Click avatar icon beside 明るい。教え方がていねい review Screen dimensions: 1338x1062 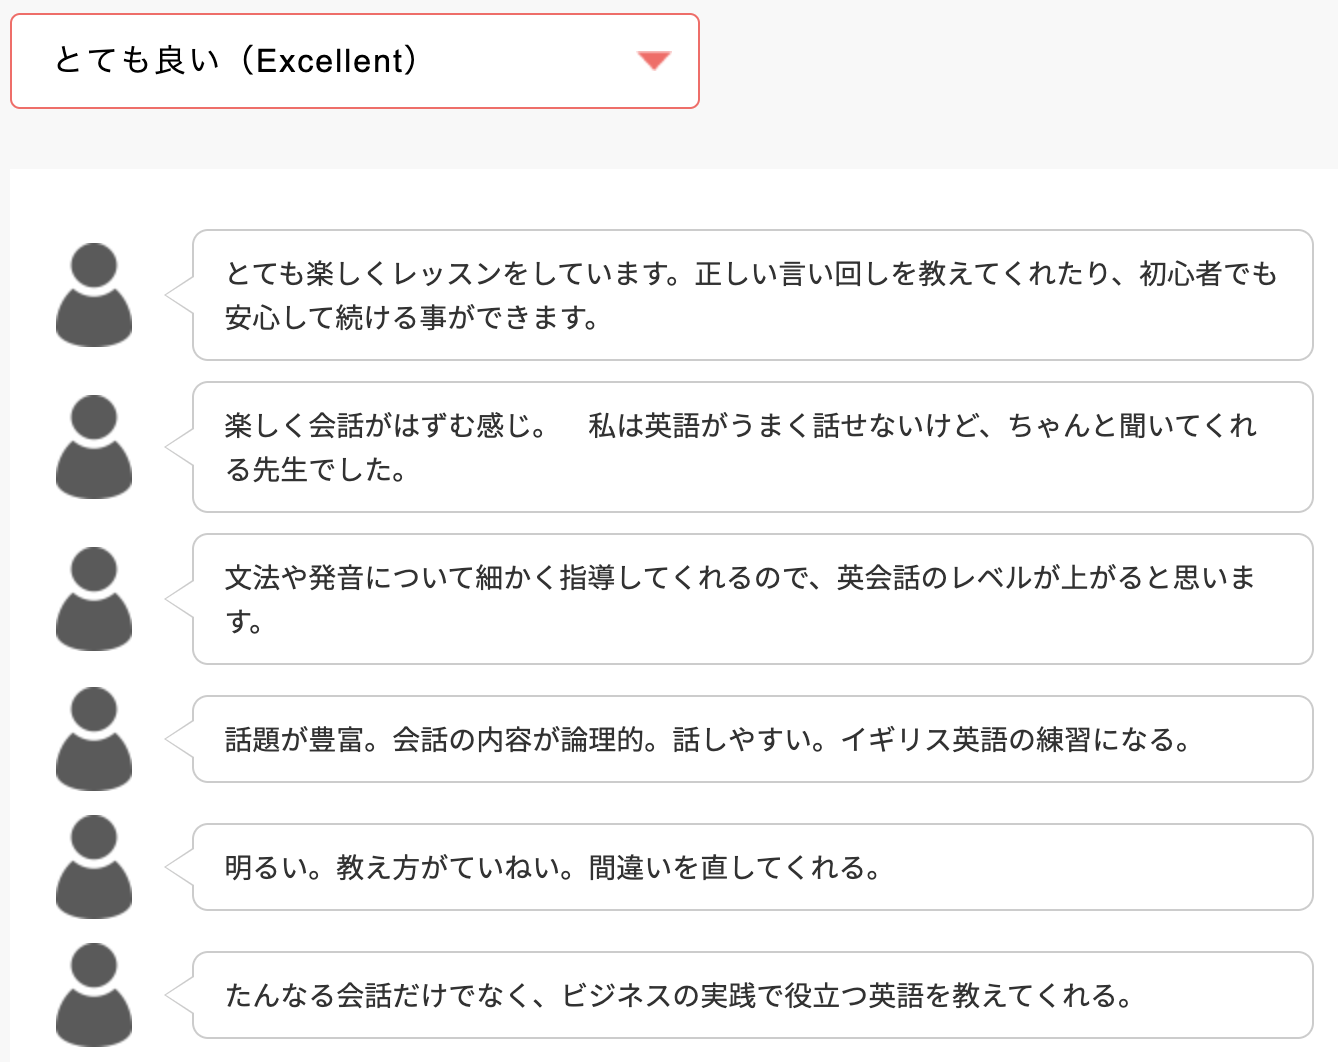94,867
